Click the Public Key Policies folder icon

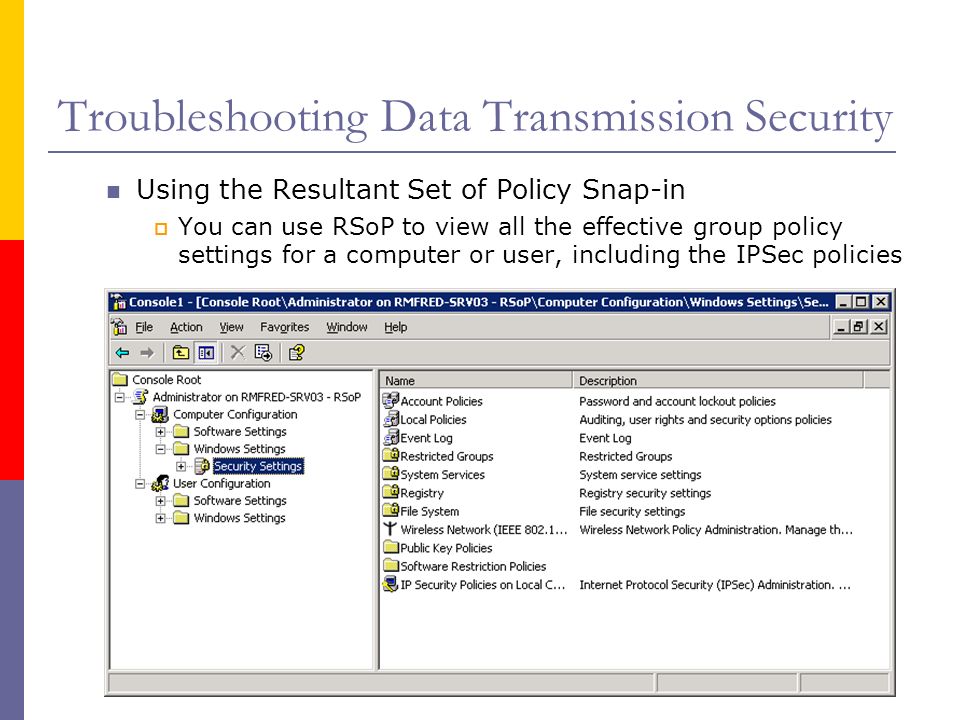click(391, 547)
